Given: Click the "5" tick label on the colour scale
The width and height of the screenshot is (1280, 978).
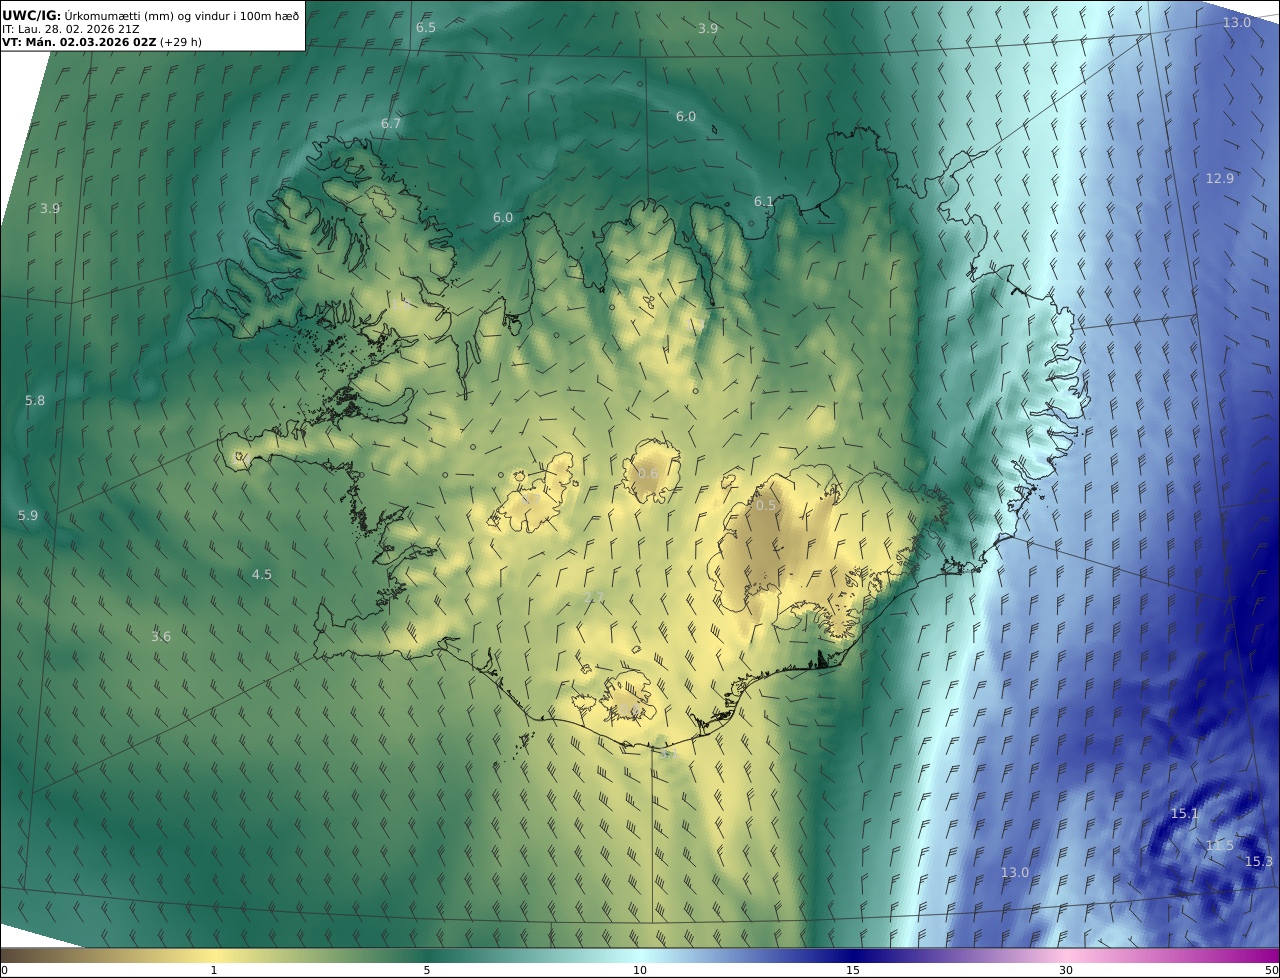Looking at the screenshot, I should tap(427, 970).
